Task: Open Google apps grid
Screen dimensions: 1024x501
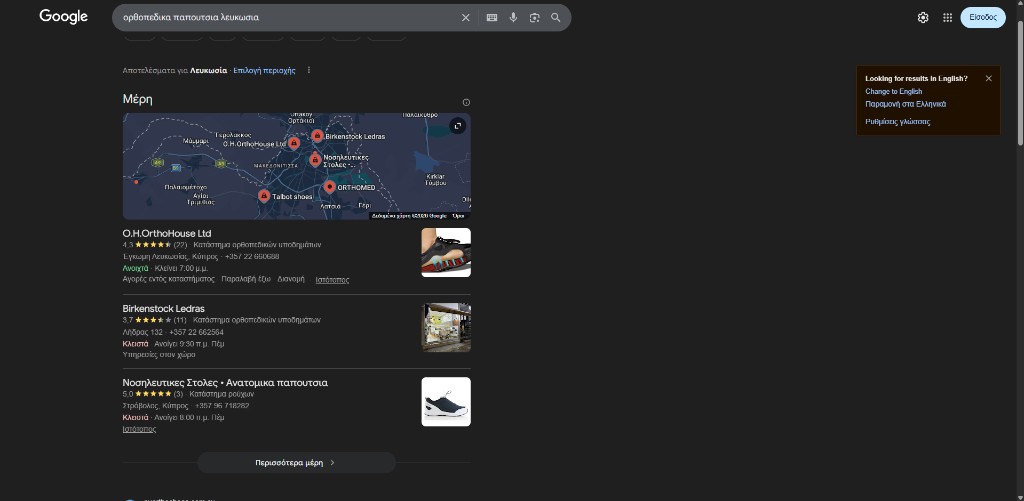Action: click(948, 18)
